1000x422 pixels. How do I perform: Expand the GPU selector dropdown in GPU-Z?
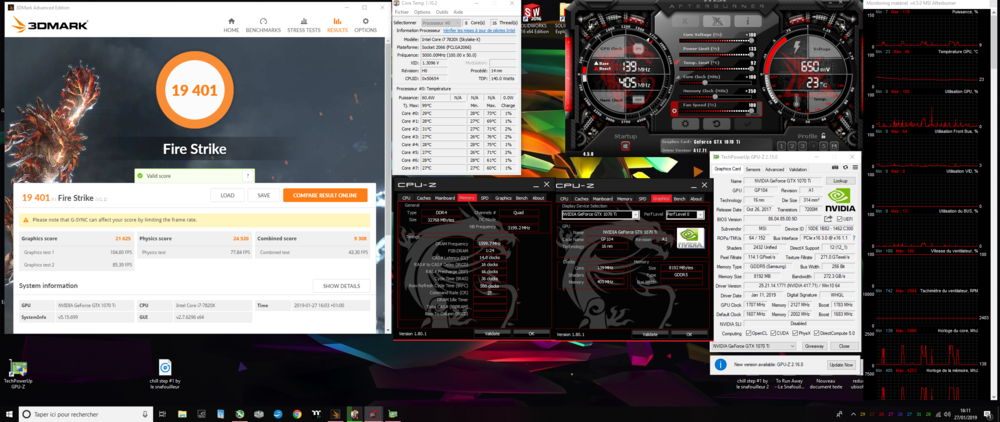pyautogui.click(x=754, y=346)
